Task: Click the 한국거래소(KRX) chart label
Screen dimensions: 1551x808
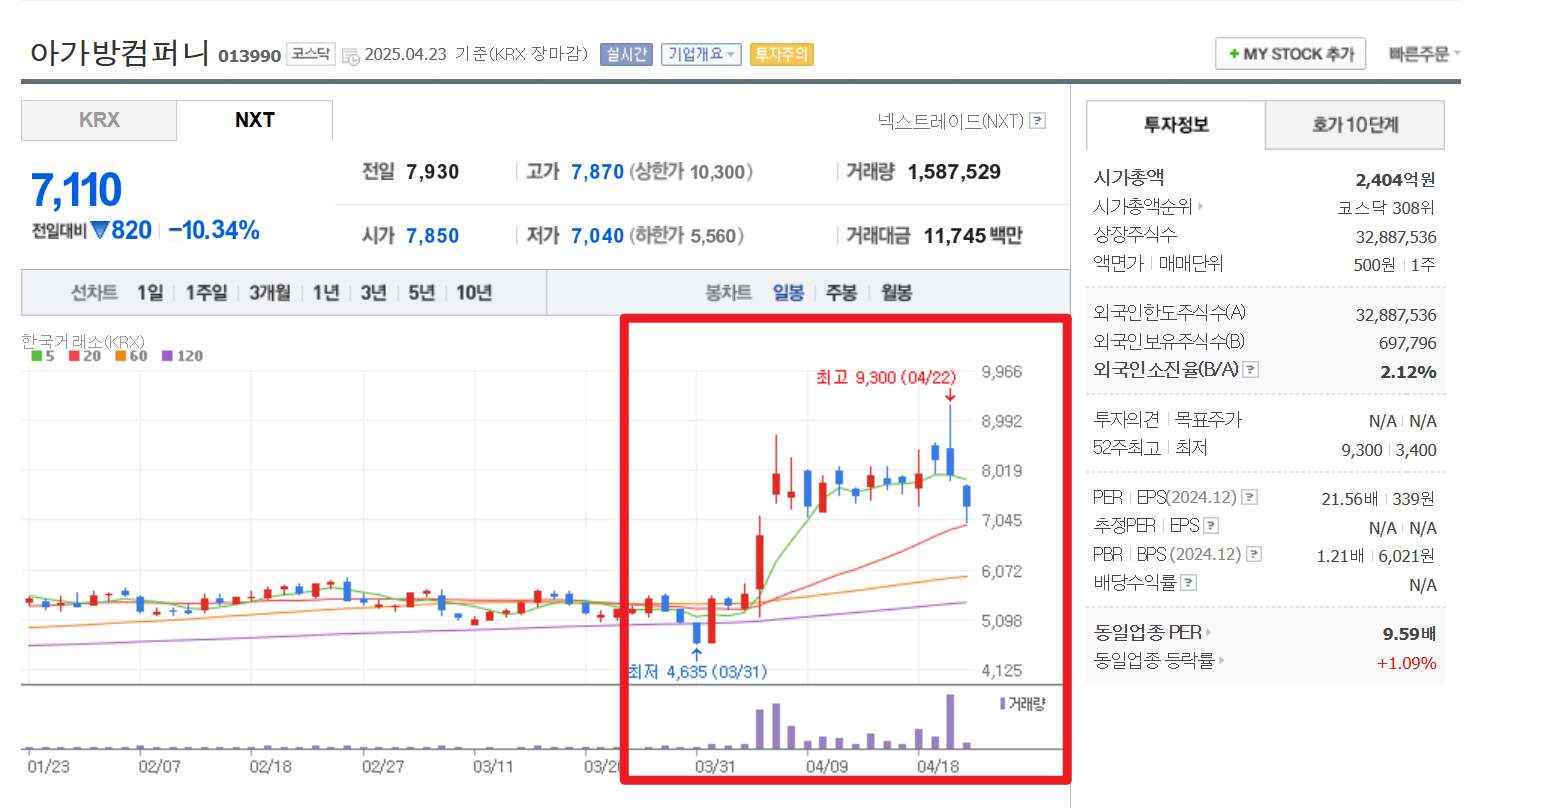Action: 83,341
